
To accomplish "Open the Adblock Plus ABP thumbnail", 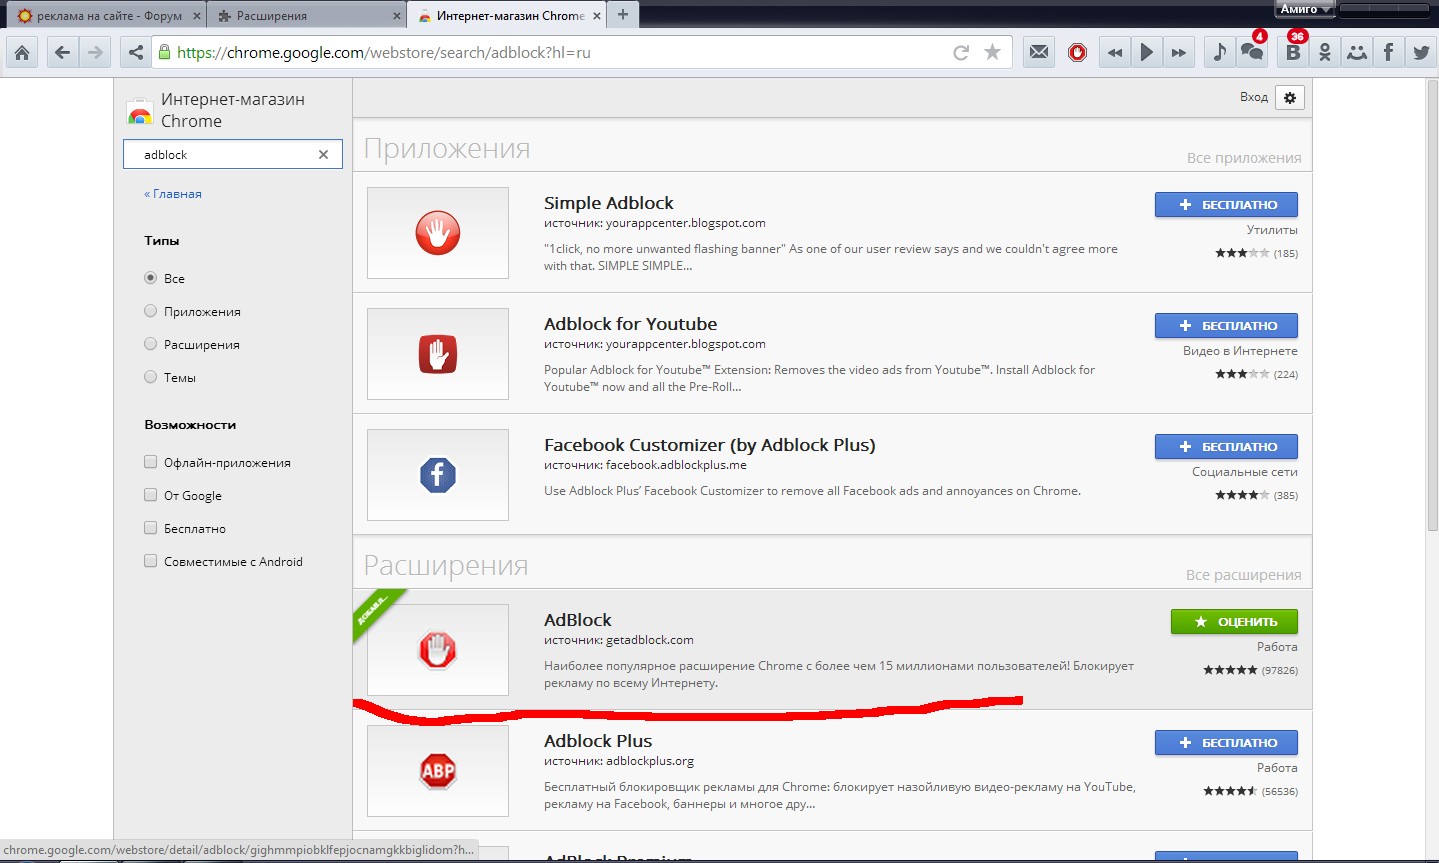I will point(438,771).
